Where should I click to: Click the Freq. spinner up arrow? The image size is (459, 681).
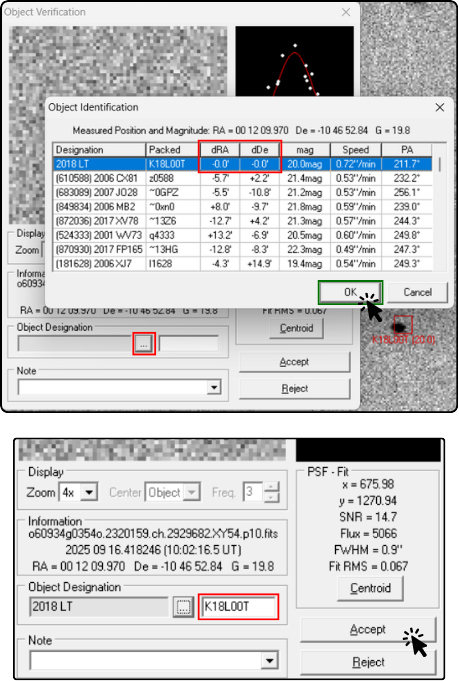click(271, 487)
